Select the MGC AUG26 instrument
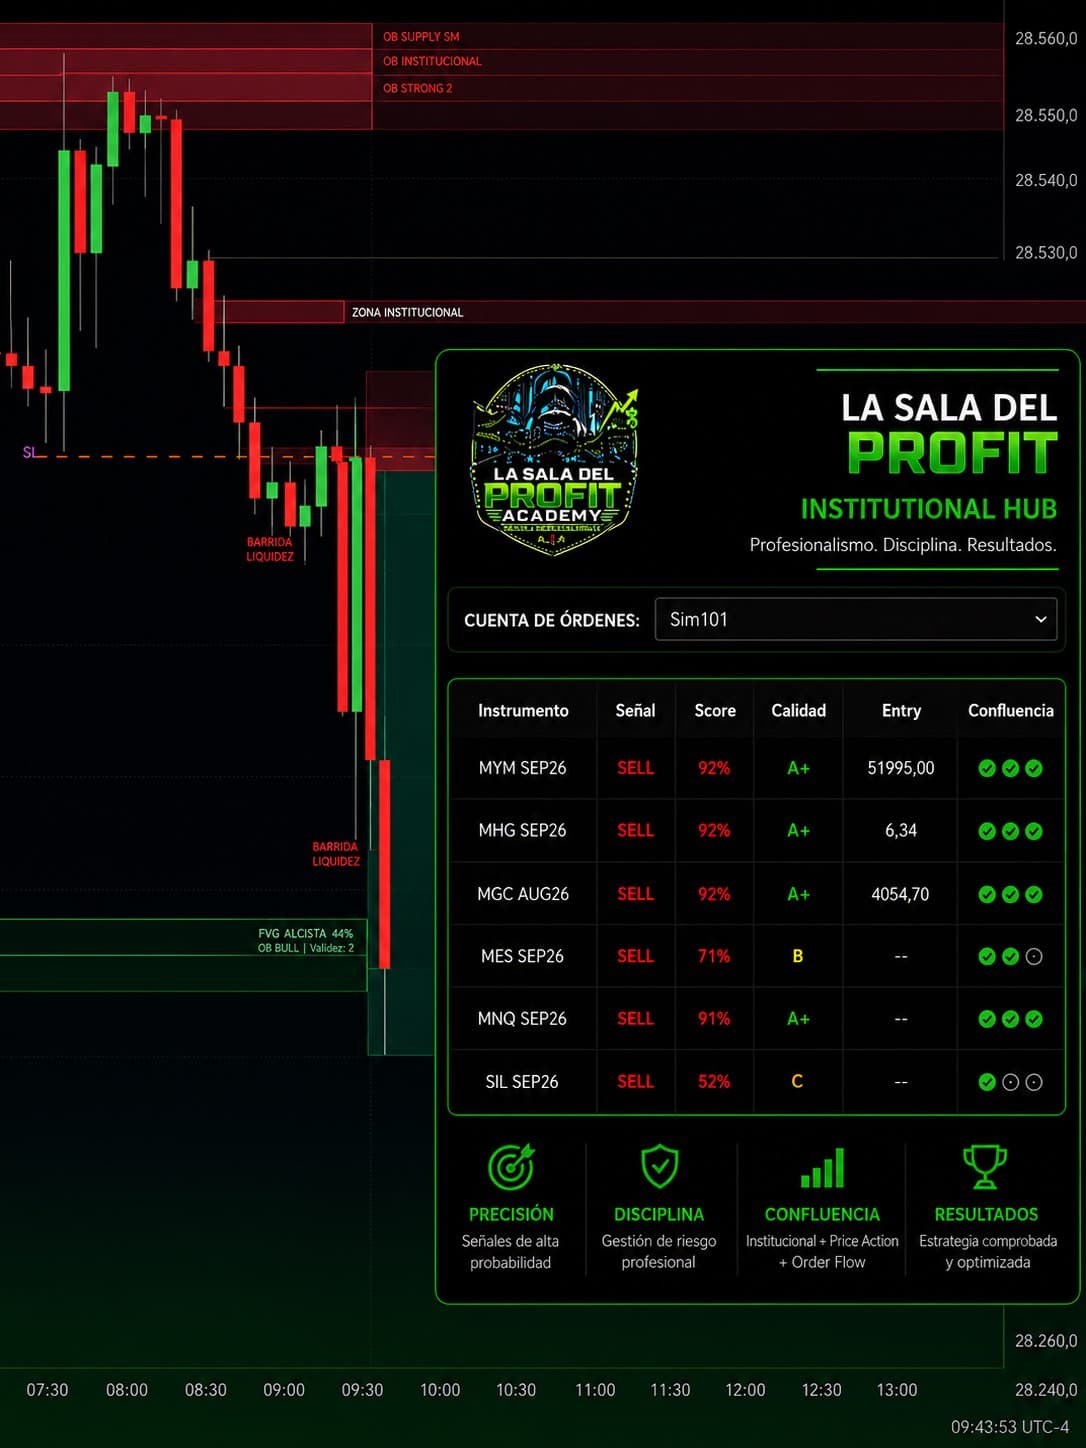The width and height of the screenshot is (1086, 1448). coord(522,893)
